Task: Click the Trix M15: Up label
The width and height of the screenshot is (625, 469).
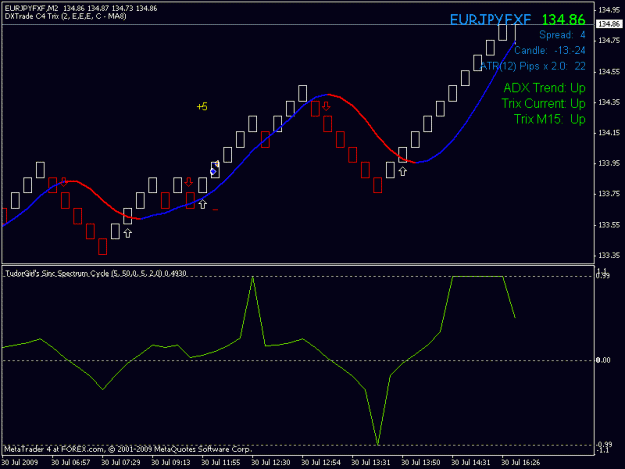Action: click(549, 119)
